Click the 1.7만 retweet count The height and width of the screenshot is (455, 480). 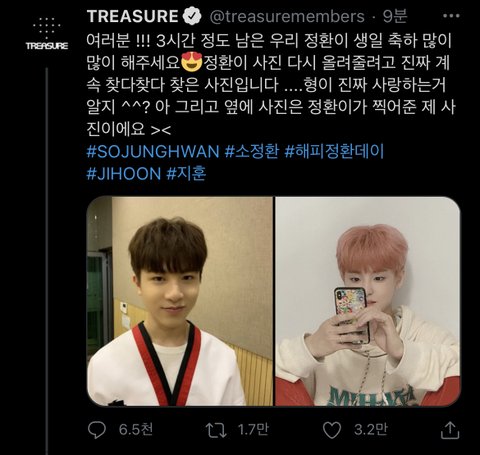(253, 430)
